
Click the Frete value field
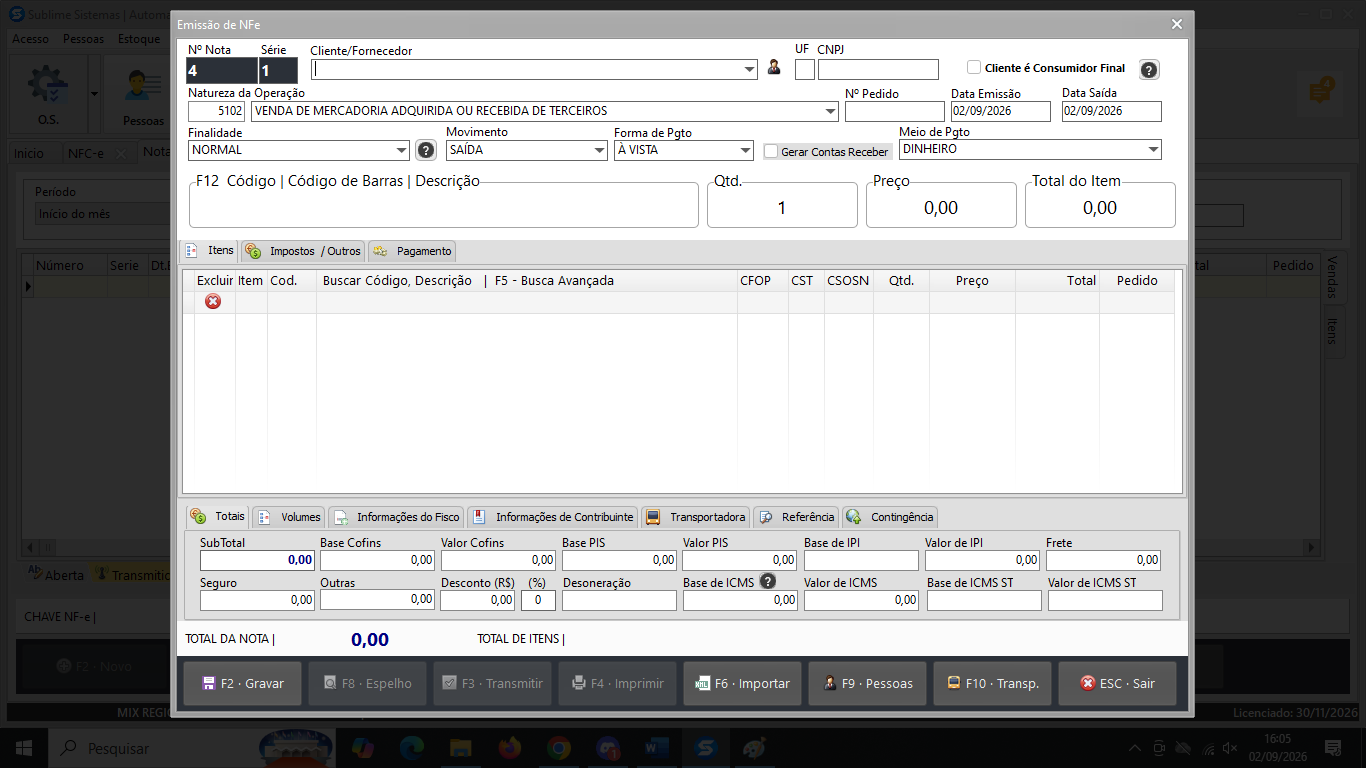point(1104,560)
